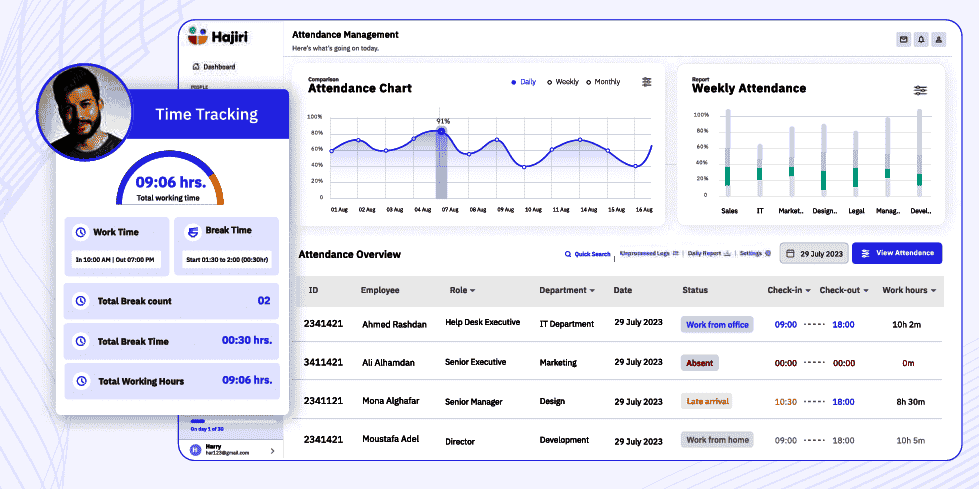Click the Break Time cup icon
Screen dimensions: 979x489
[192, 231]
